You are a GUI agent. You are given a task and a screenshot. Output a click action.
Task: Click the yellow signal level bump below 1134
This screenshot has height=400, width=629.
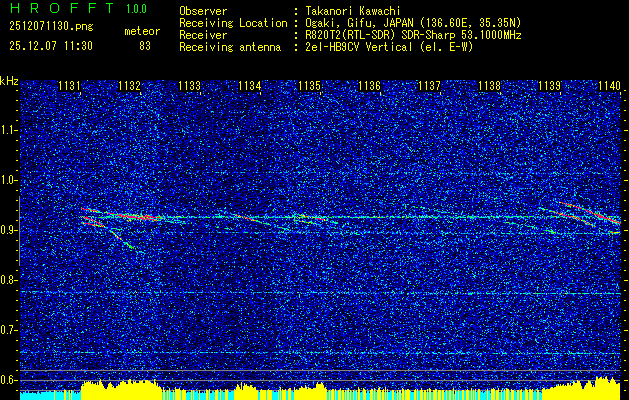pyautogui.click(x=246, y=392)
